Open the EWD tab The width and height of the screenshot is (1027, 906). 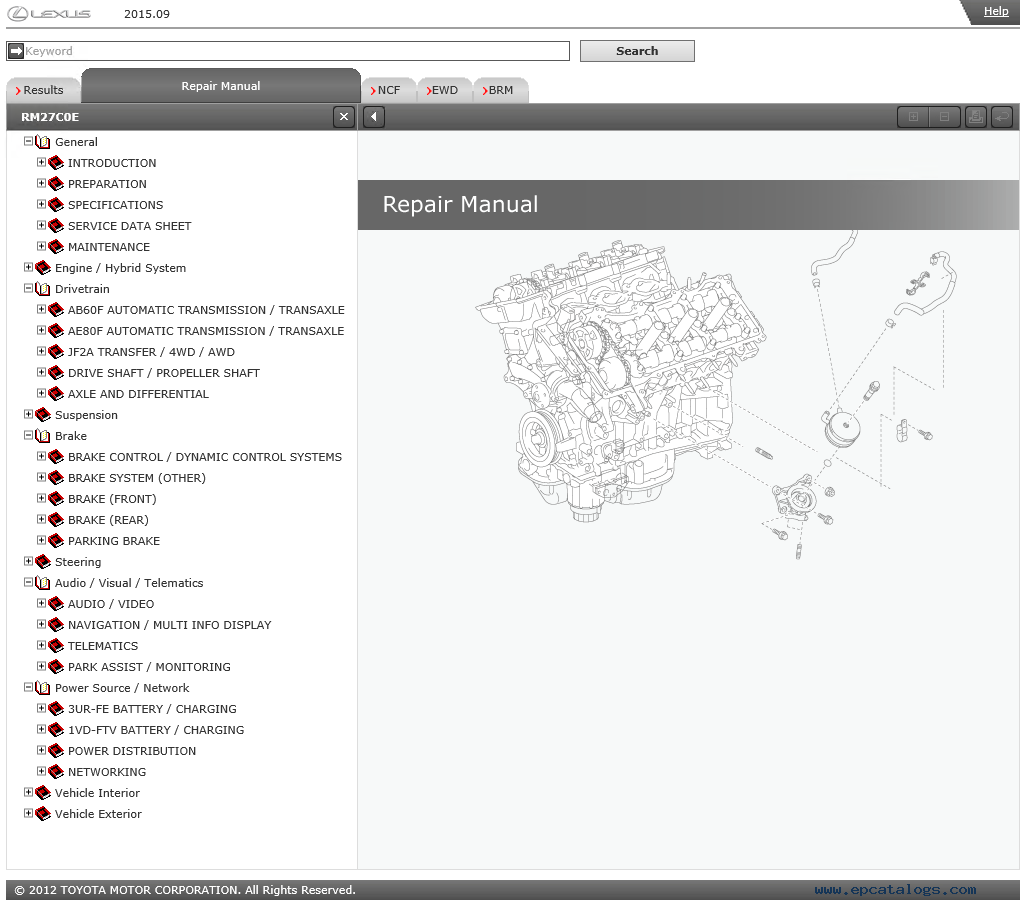(x=444, y=90)
